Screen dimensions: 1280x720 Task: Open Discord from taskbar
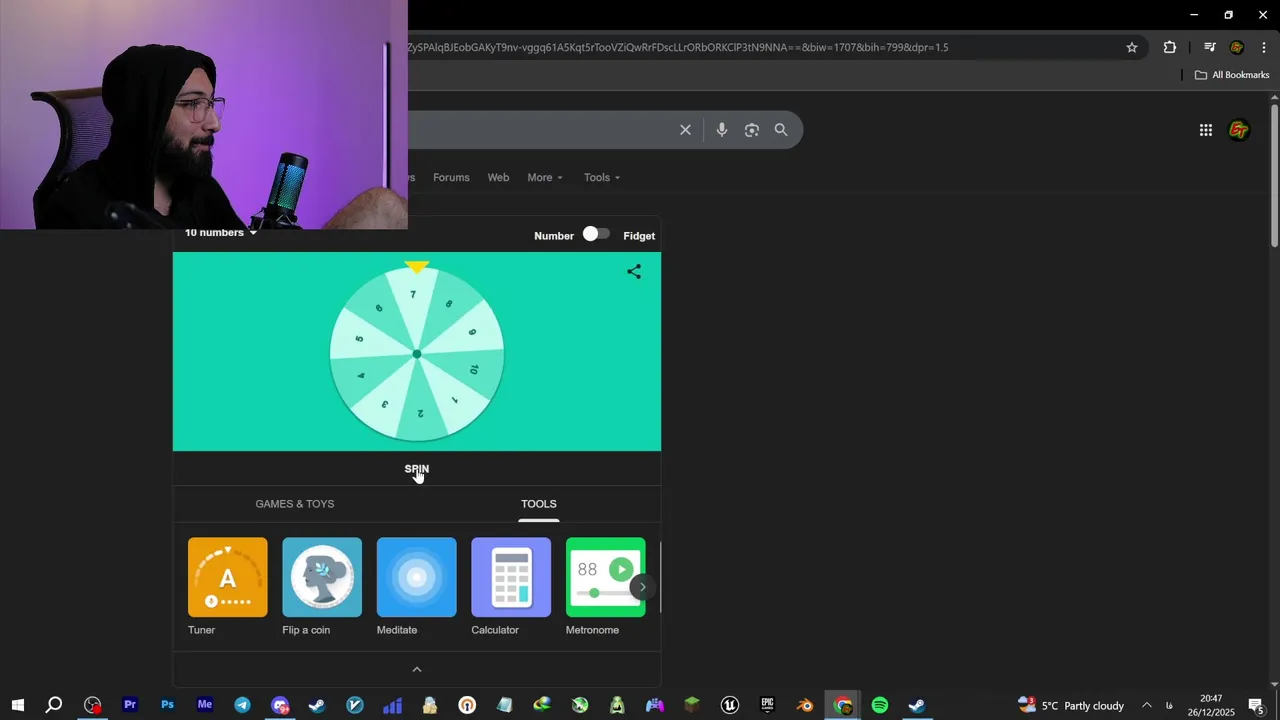[280, 705]
